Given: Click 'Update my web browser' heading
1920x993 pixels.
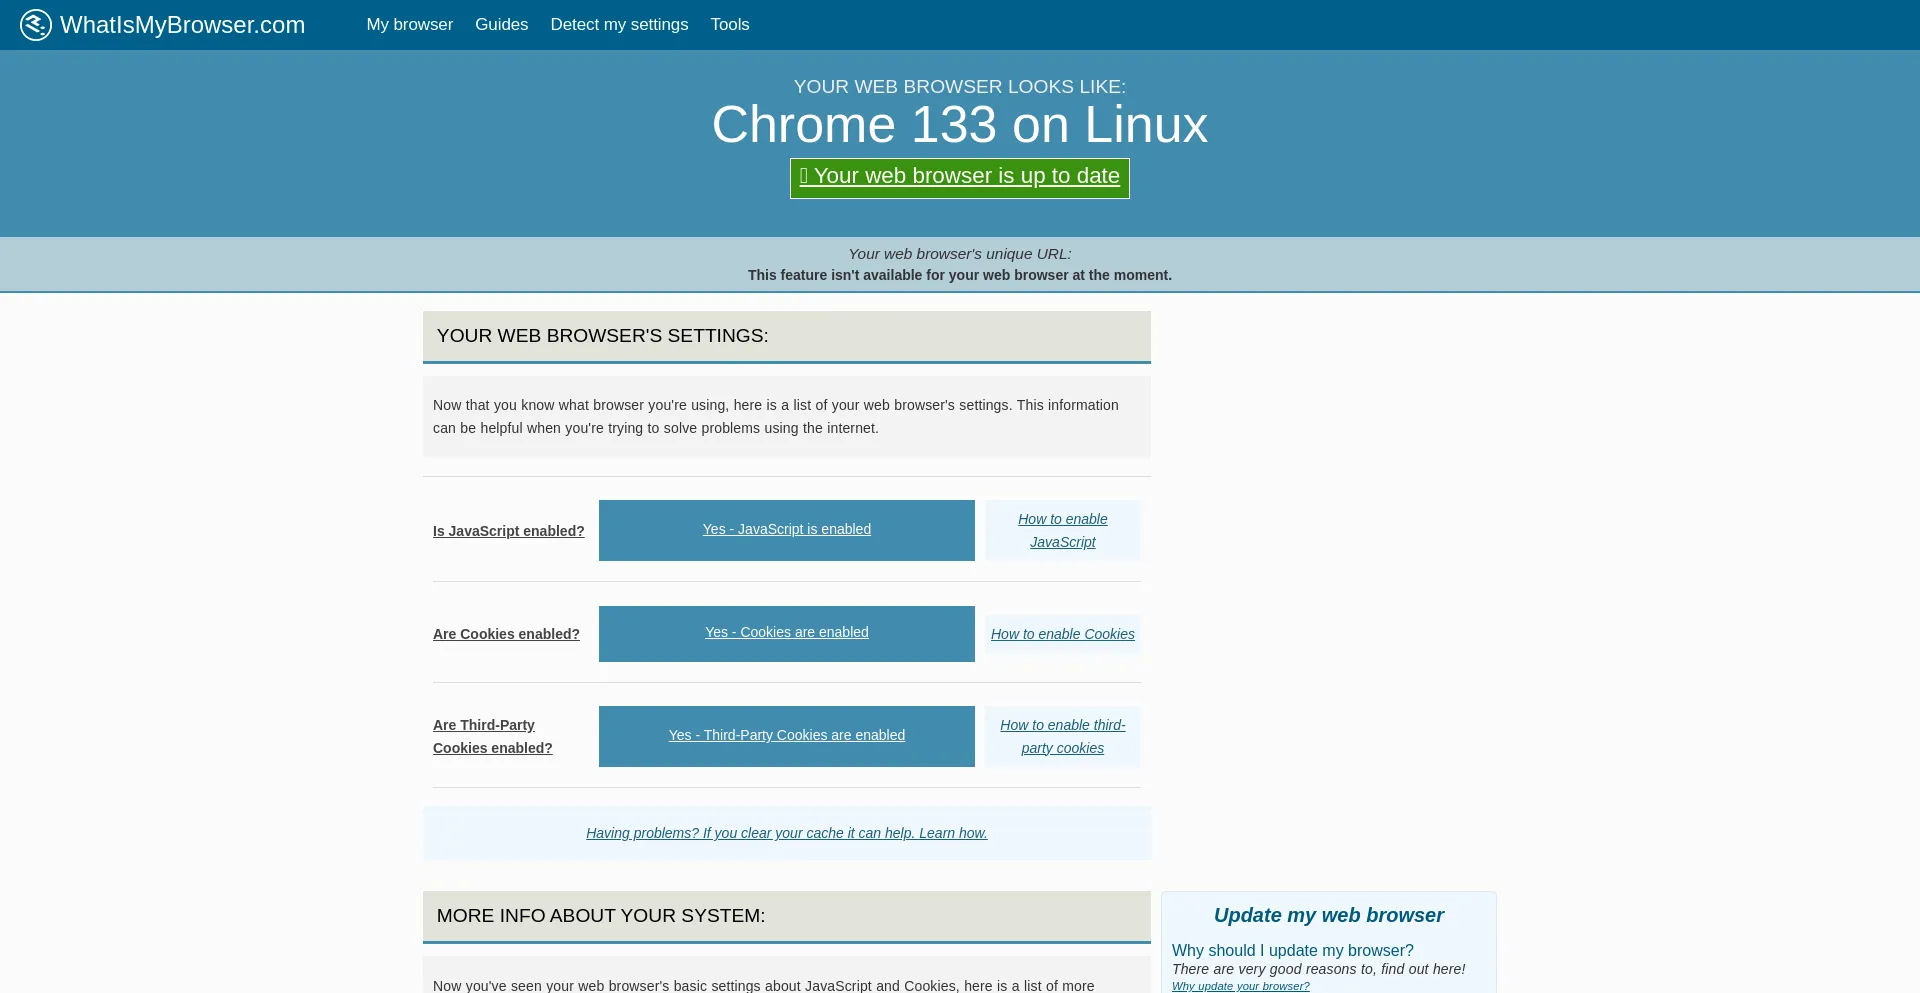Looking at the screenshot, I should point(1328,915).
